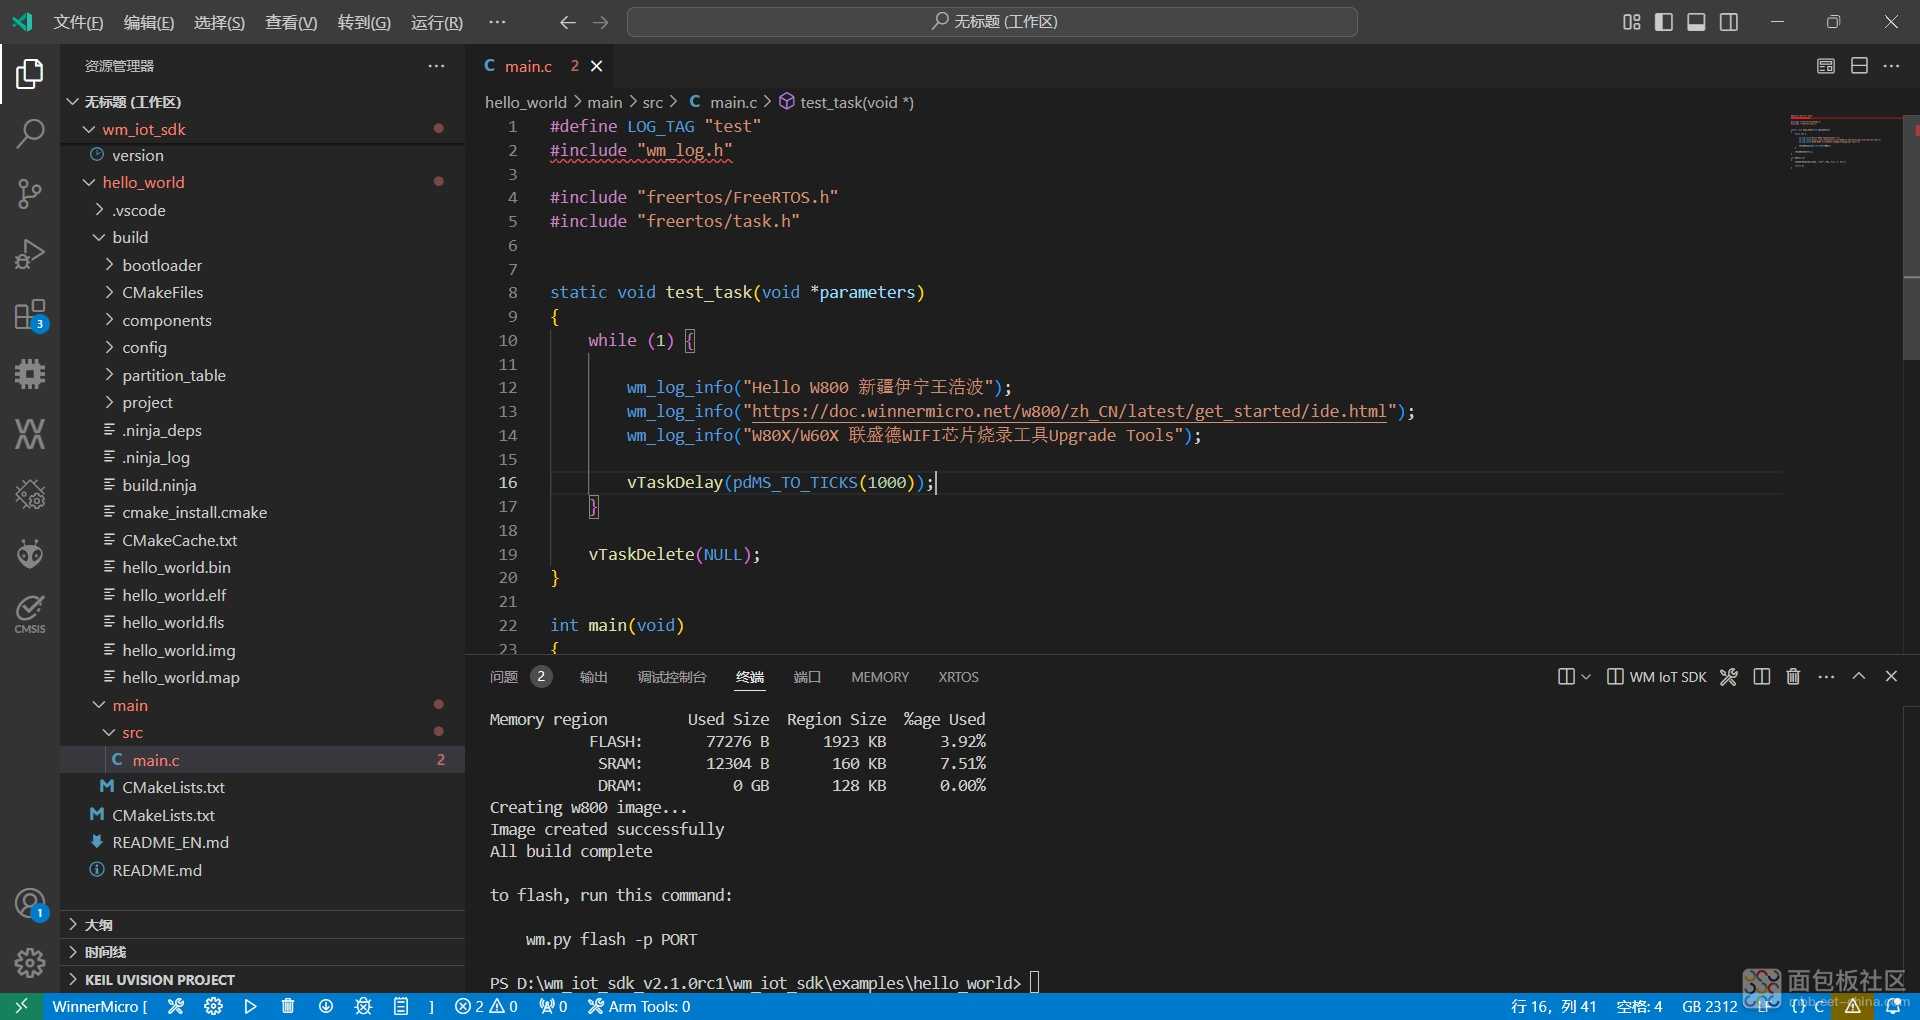Maximize the terminal panel size
The height and width of the screenshot is (1020, 1920).
click(x=1859, y=677)
